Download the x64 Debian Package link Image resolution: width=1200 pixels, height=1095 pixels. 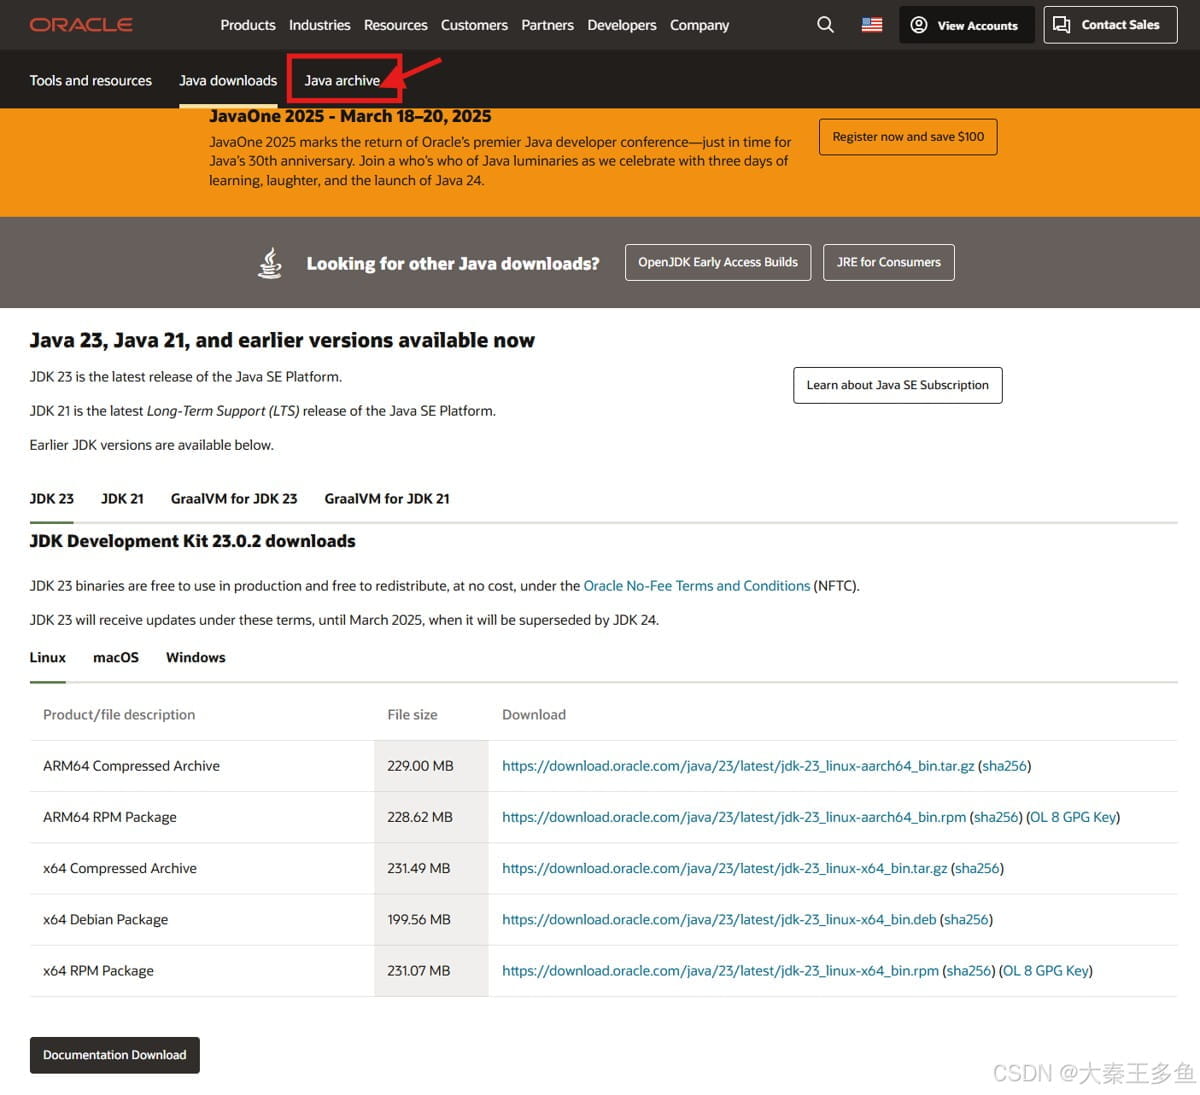(718, 920)
